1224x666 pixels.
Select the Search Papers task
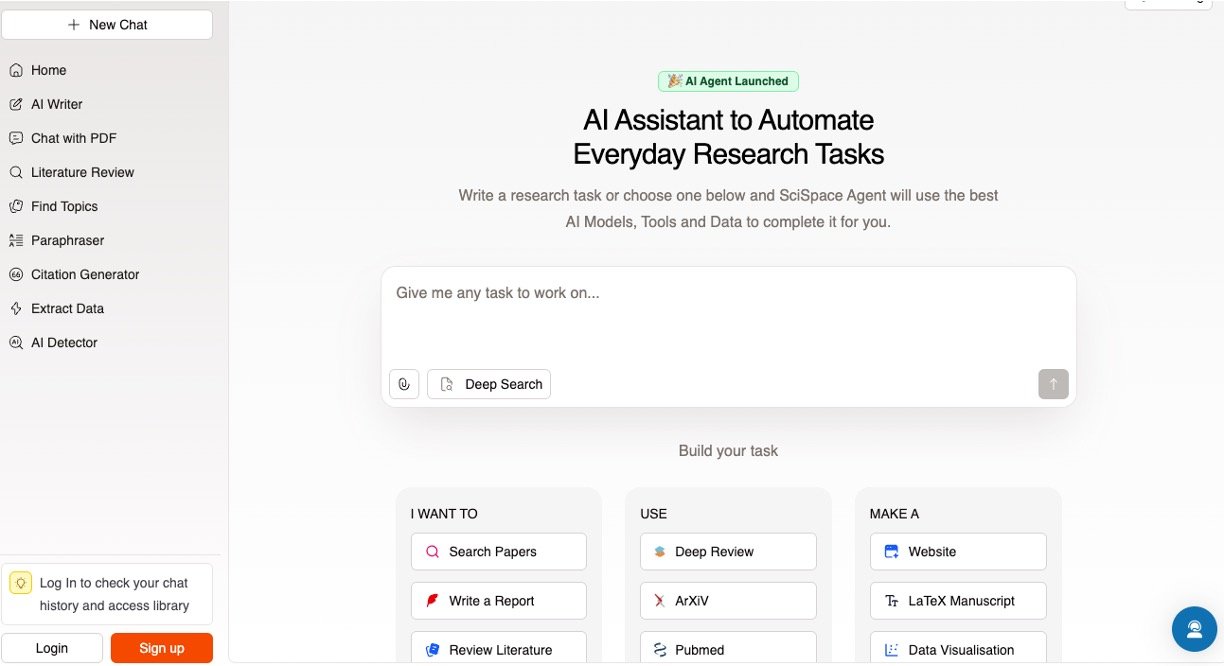point(499,551)
